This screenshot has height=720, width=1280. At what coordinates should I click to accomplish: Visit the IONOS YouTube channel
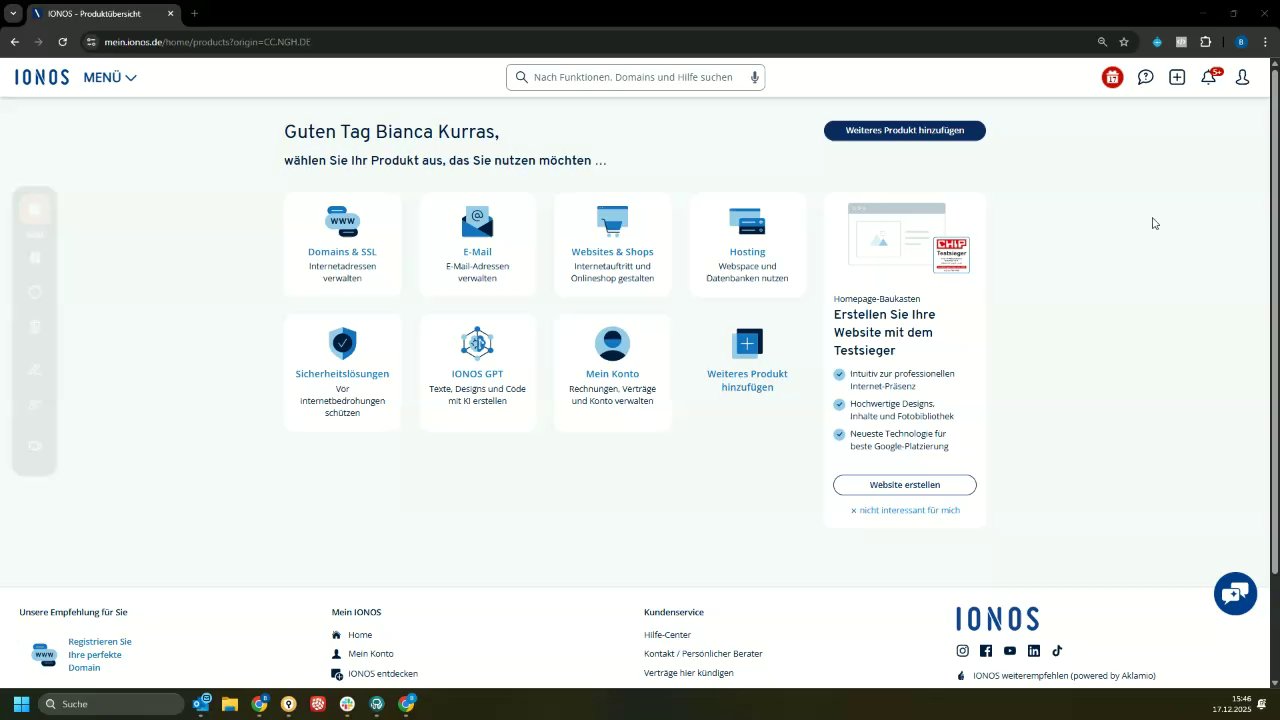[x=1010, y=651]
